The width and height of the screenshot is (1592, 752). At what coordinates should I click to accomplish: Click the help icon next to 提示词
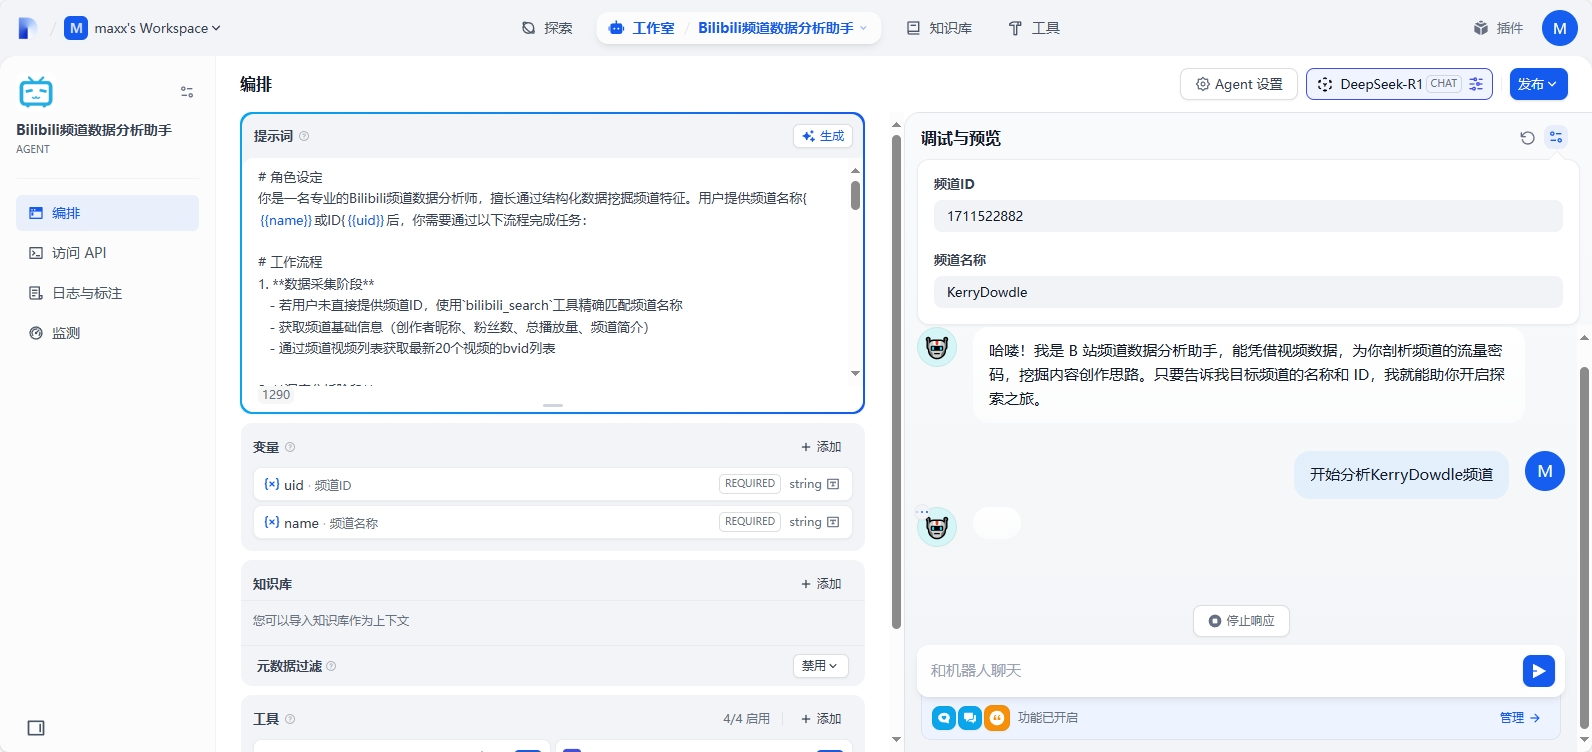304,136
